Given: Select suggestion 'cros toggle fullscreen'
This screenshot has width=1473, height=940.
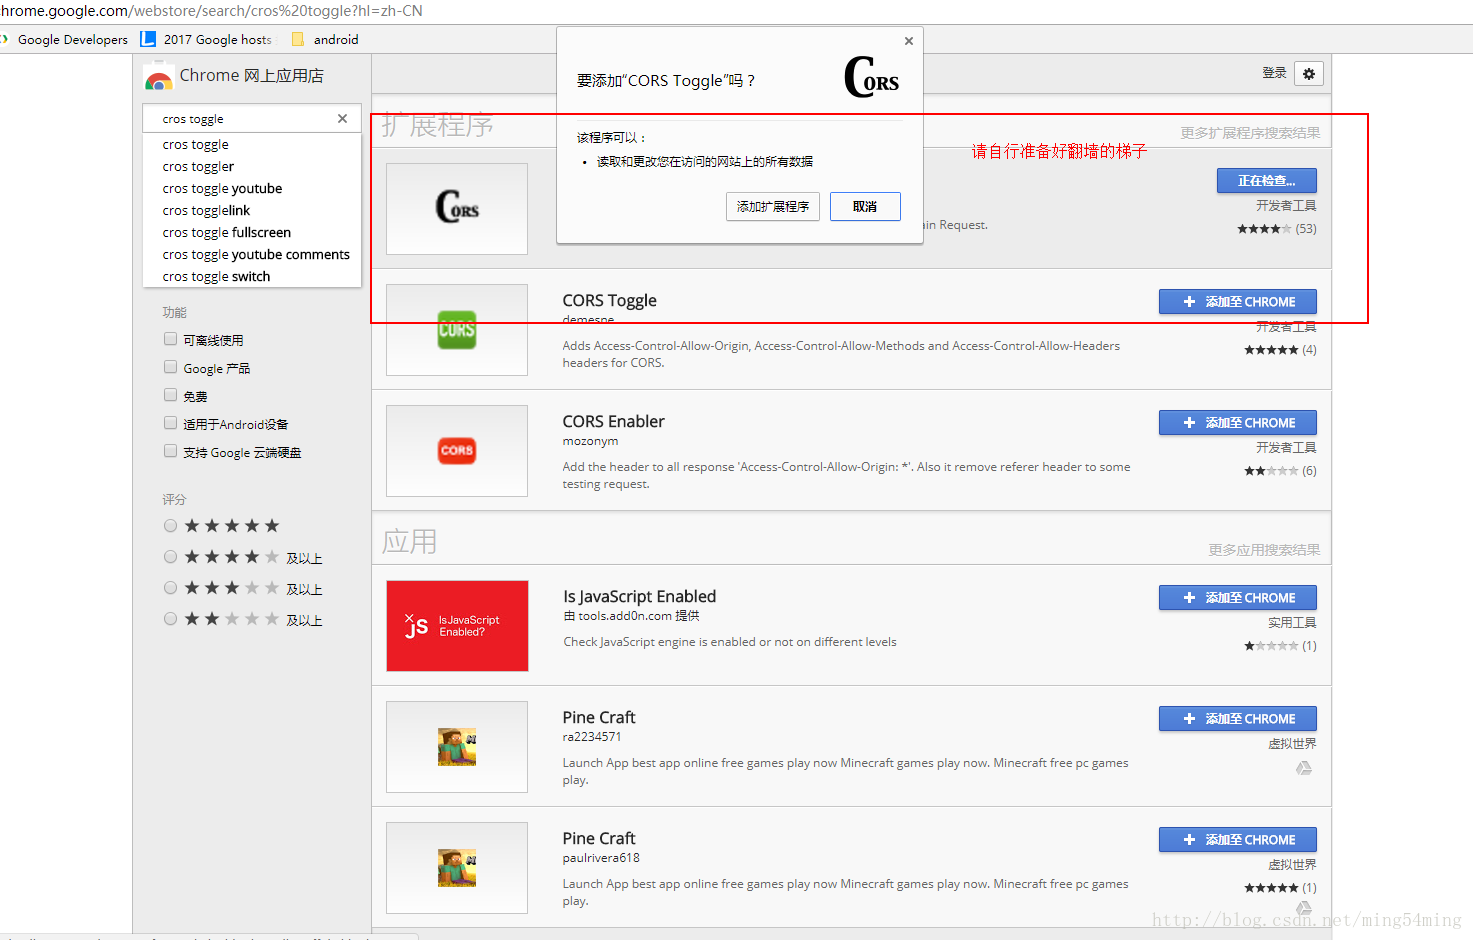Looking at the screenshot, I should coord(252,232).
